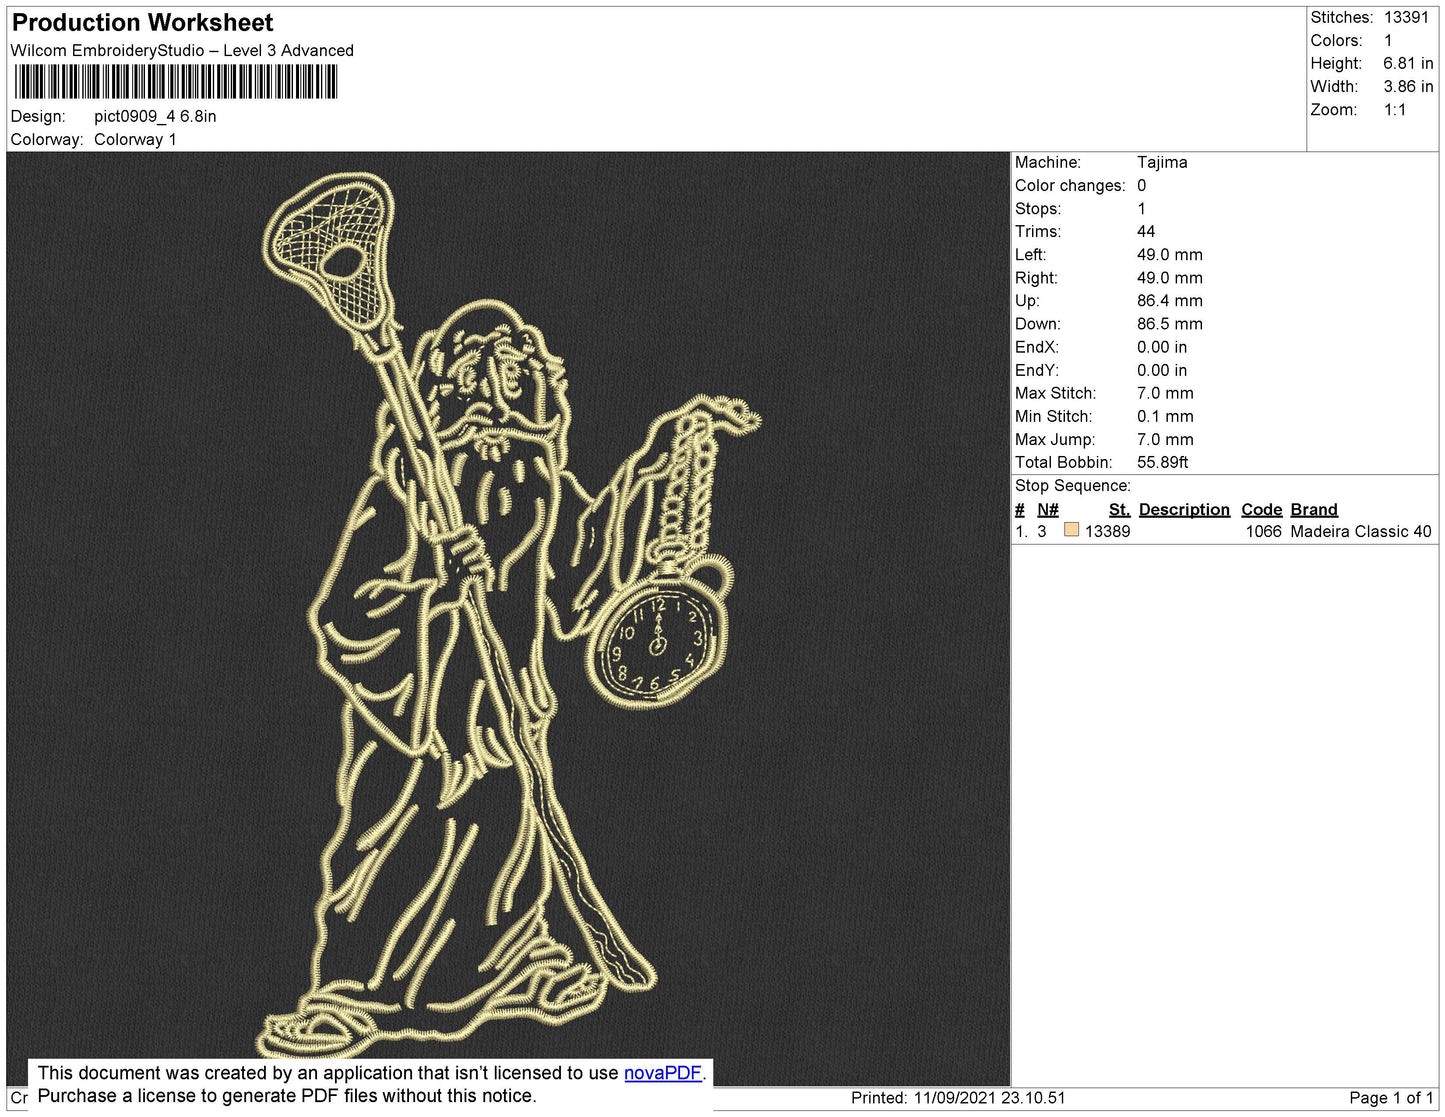
Task: Click the 'Description' column header
Action: 1184,509
